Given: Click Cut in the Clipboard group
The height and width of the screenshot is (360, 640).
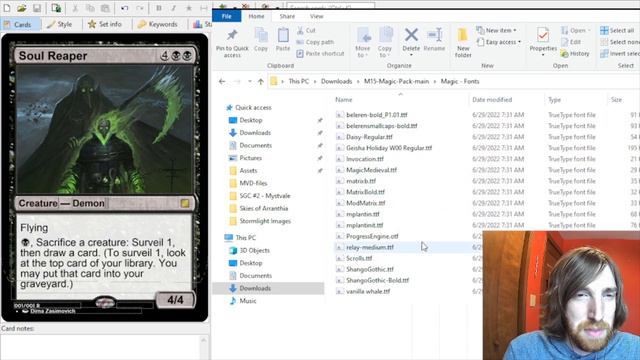Looking at the screenshot, I should tap(306, 31).
